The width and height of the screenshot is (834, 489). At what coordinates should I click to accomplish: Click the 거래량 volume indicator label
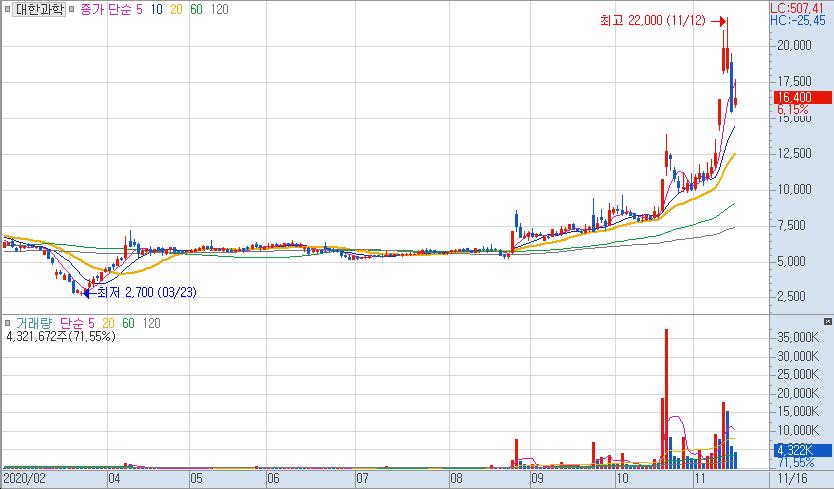(x=34, y=323)
